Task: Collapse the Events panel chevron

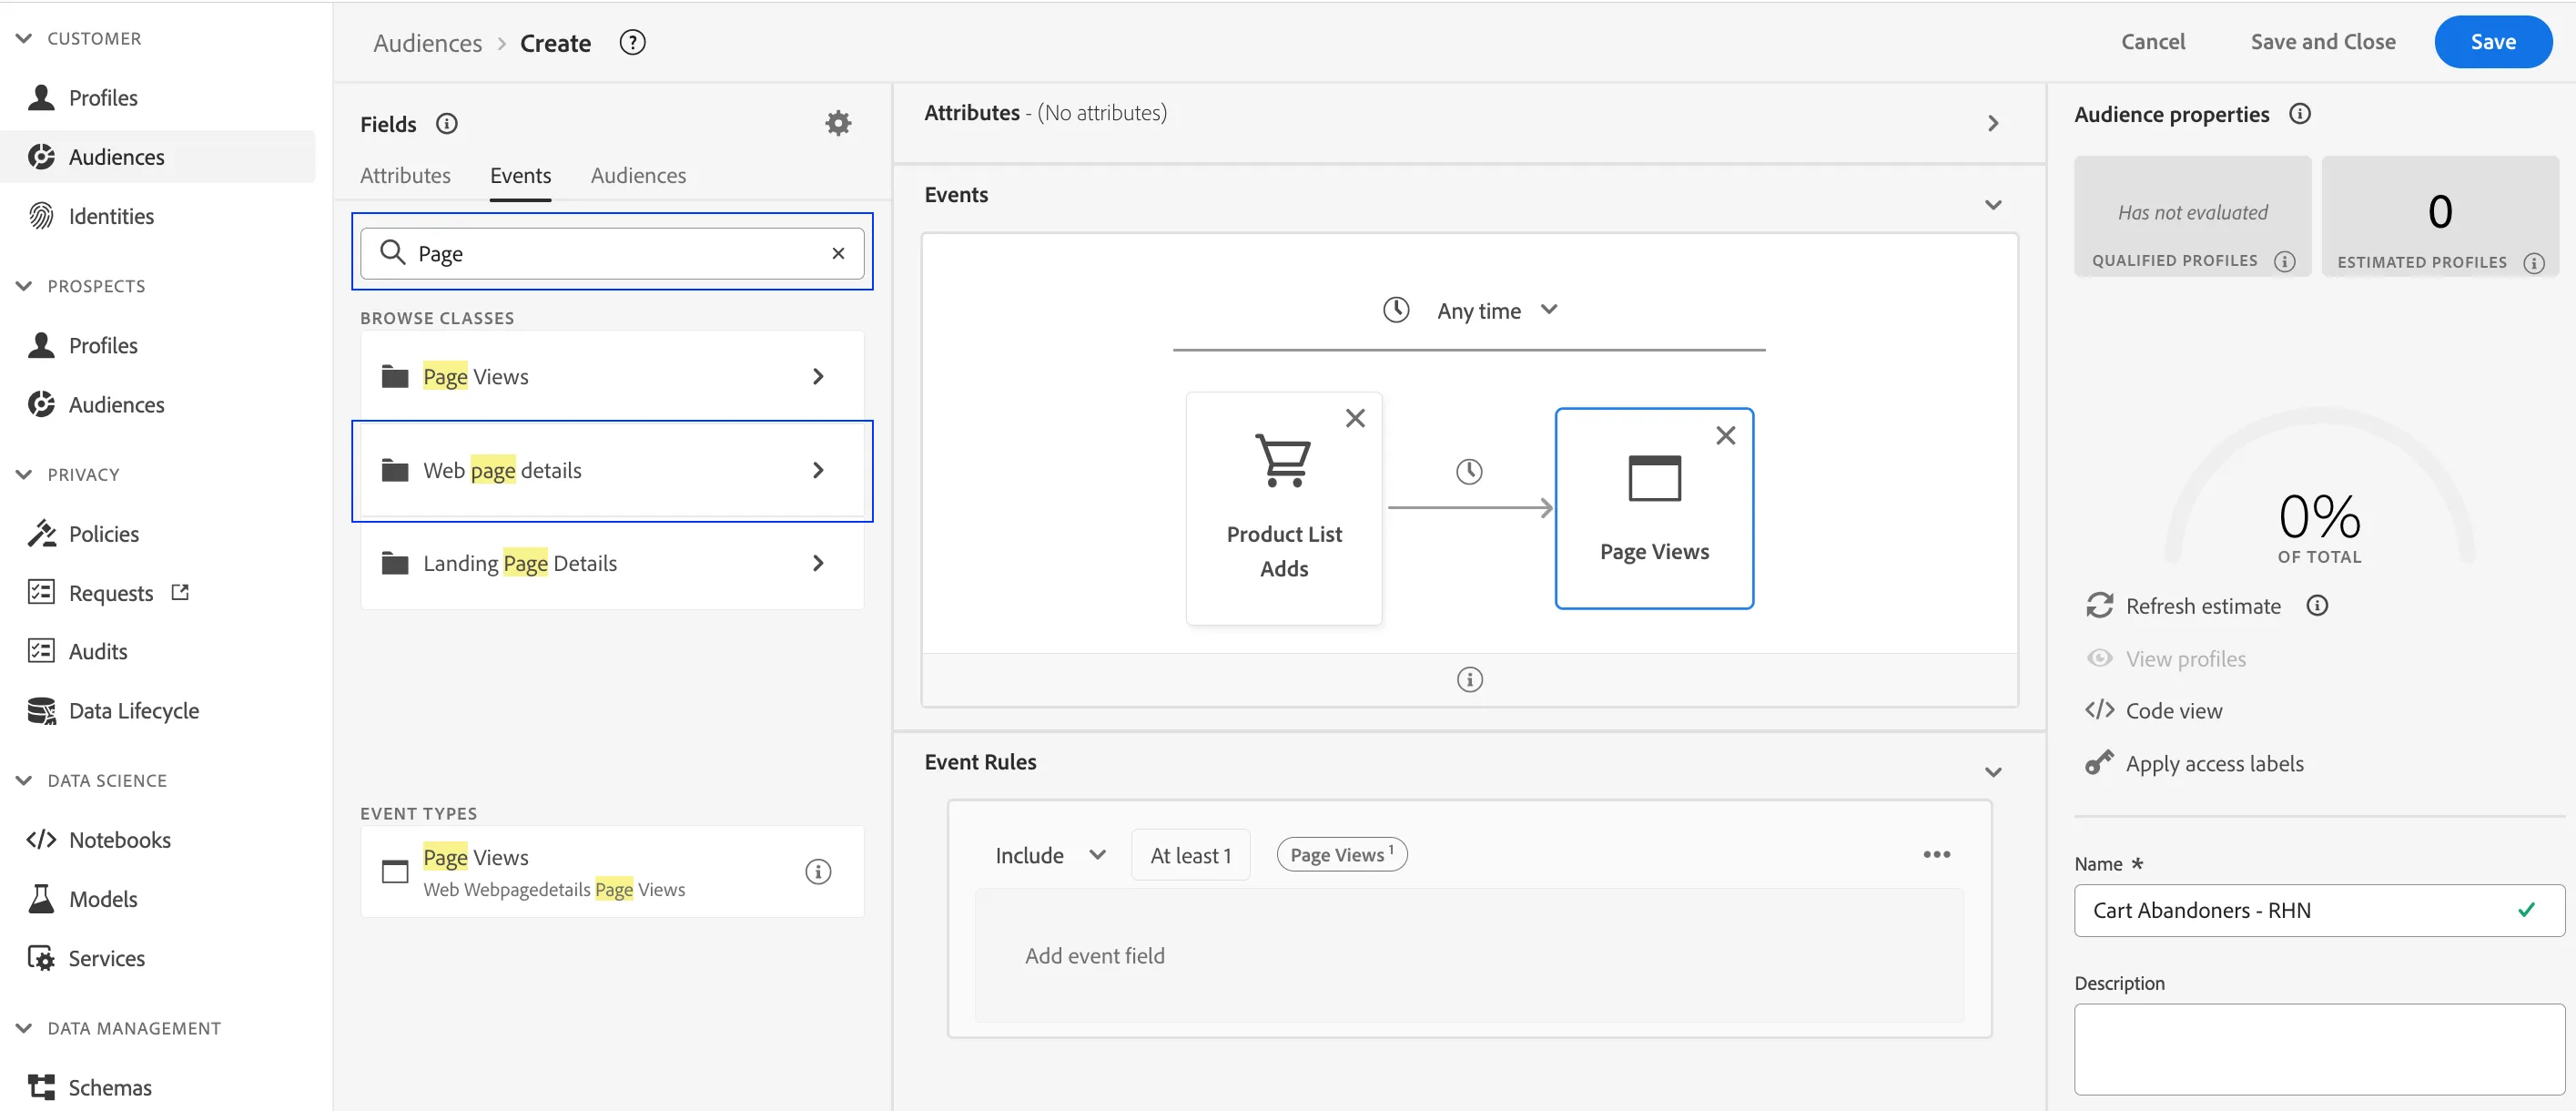Action: click(1992, 205)
